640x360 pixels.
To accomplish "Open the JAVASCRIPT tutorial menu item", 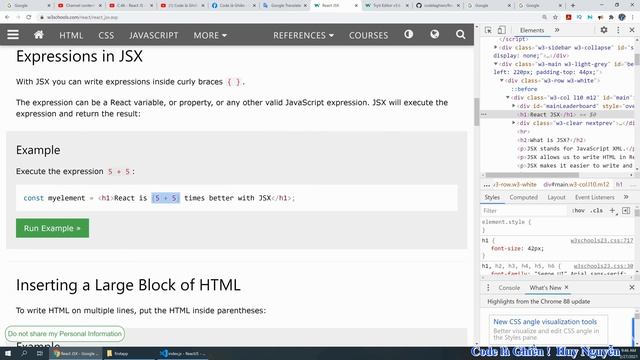I will (153, 35).
